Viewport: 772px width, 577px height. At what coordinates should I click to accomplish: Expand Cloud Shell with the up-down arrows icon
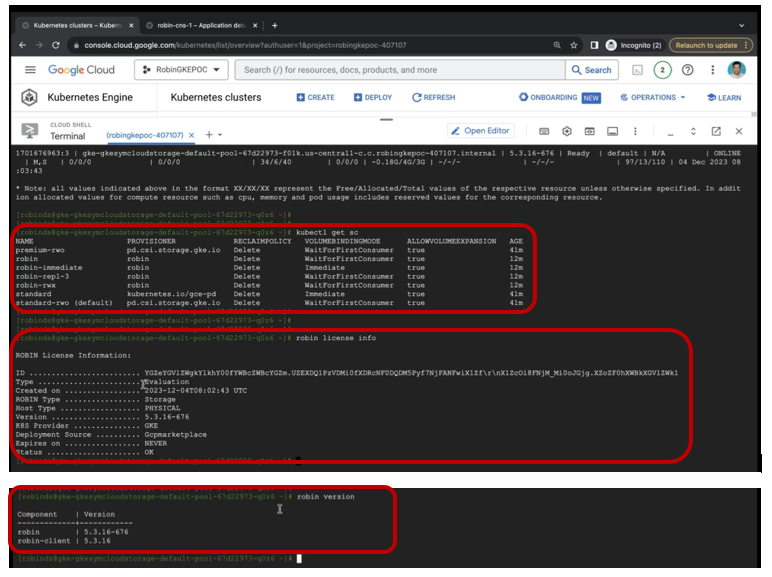(x=693, y=131)
